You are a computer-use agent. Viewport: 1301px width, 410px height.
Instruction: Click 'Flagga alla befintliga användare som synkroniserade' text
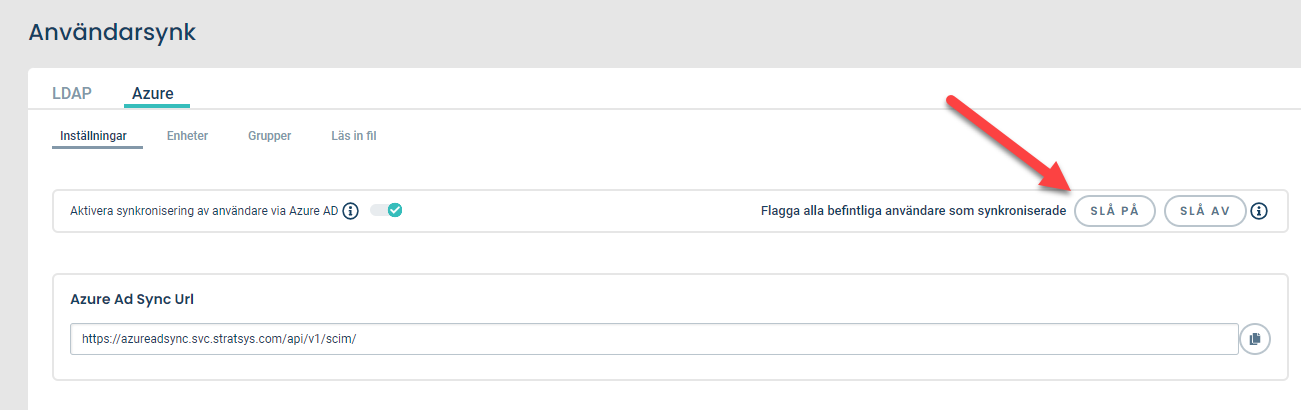pyautogui.click(x=913, y=211)
